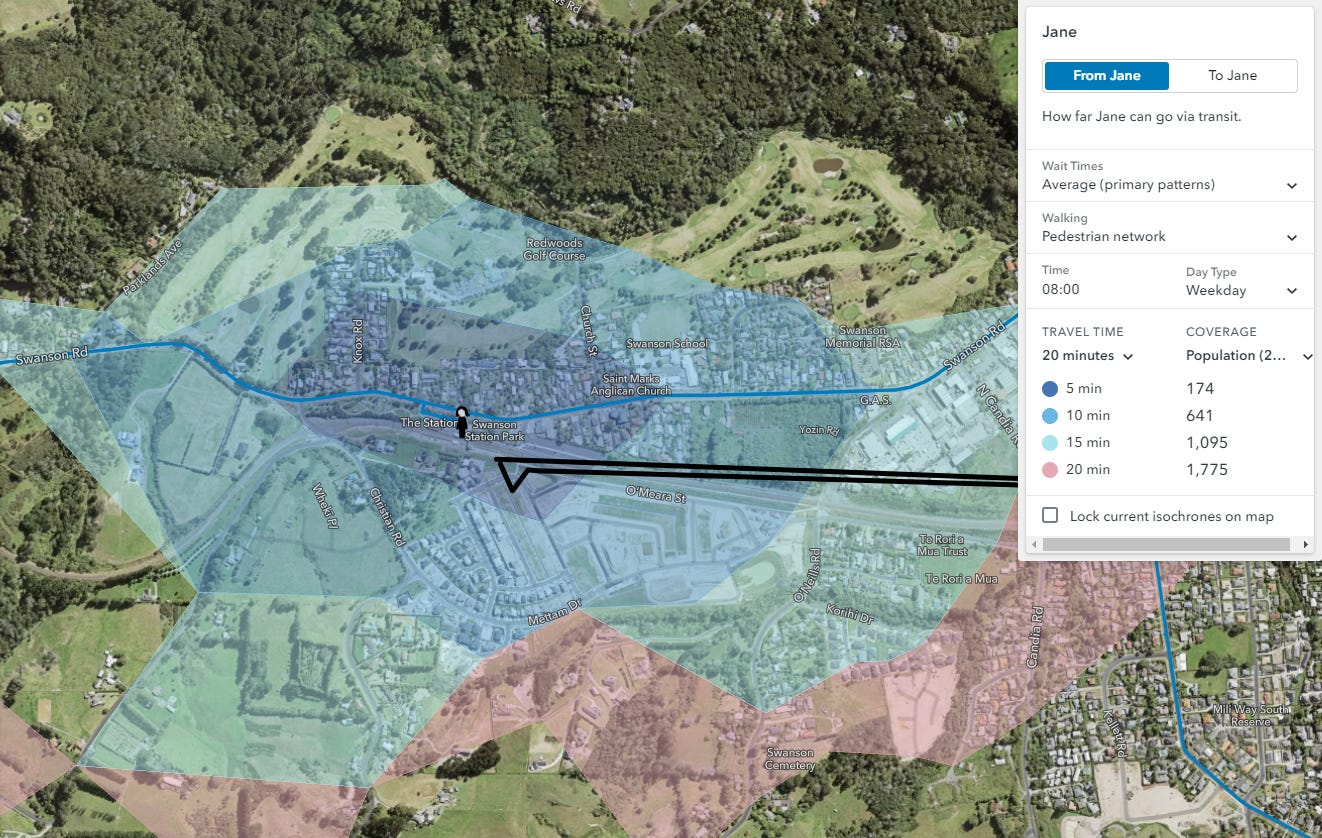The height and width of the screenshot is (838, 1322).
Task: Click the Time 08:00 field
Action: point(1061,290)
